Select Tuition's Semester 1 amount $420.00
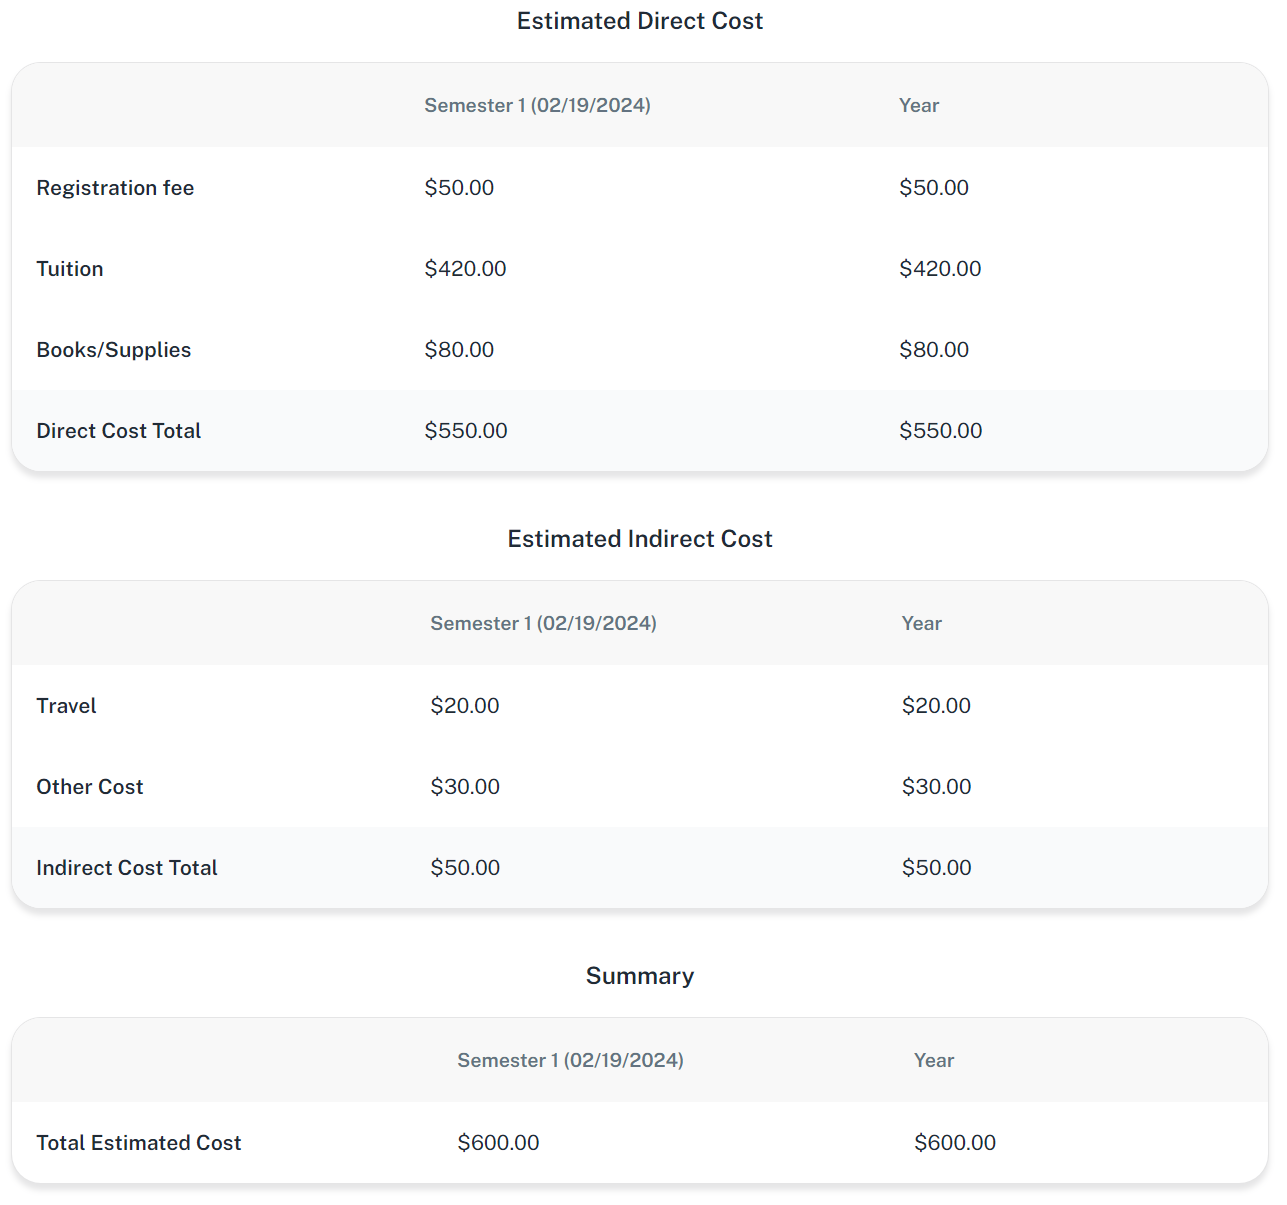 click(465, 269)
